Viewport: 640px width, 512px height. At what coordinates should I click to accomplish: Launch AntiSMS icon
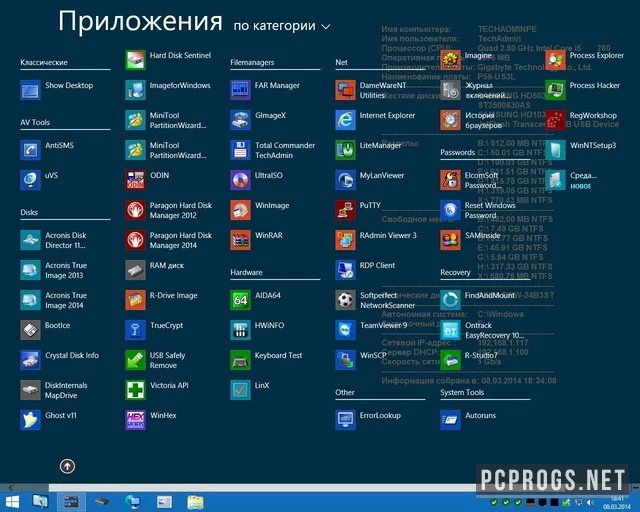pyautogui.click(x=30, y=150)
